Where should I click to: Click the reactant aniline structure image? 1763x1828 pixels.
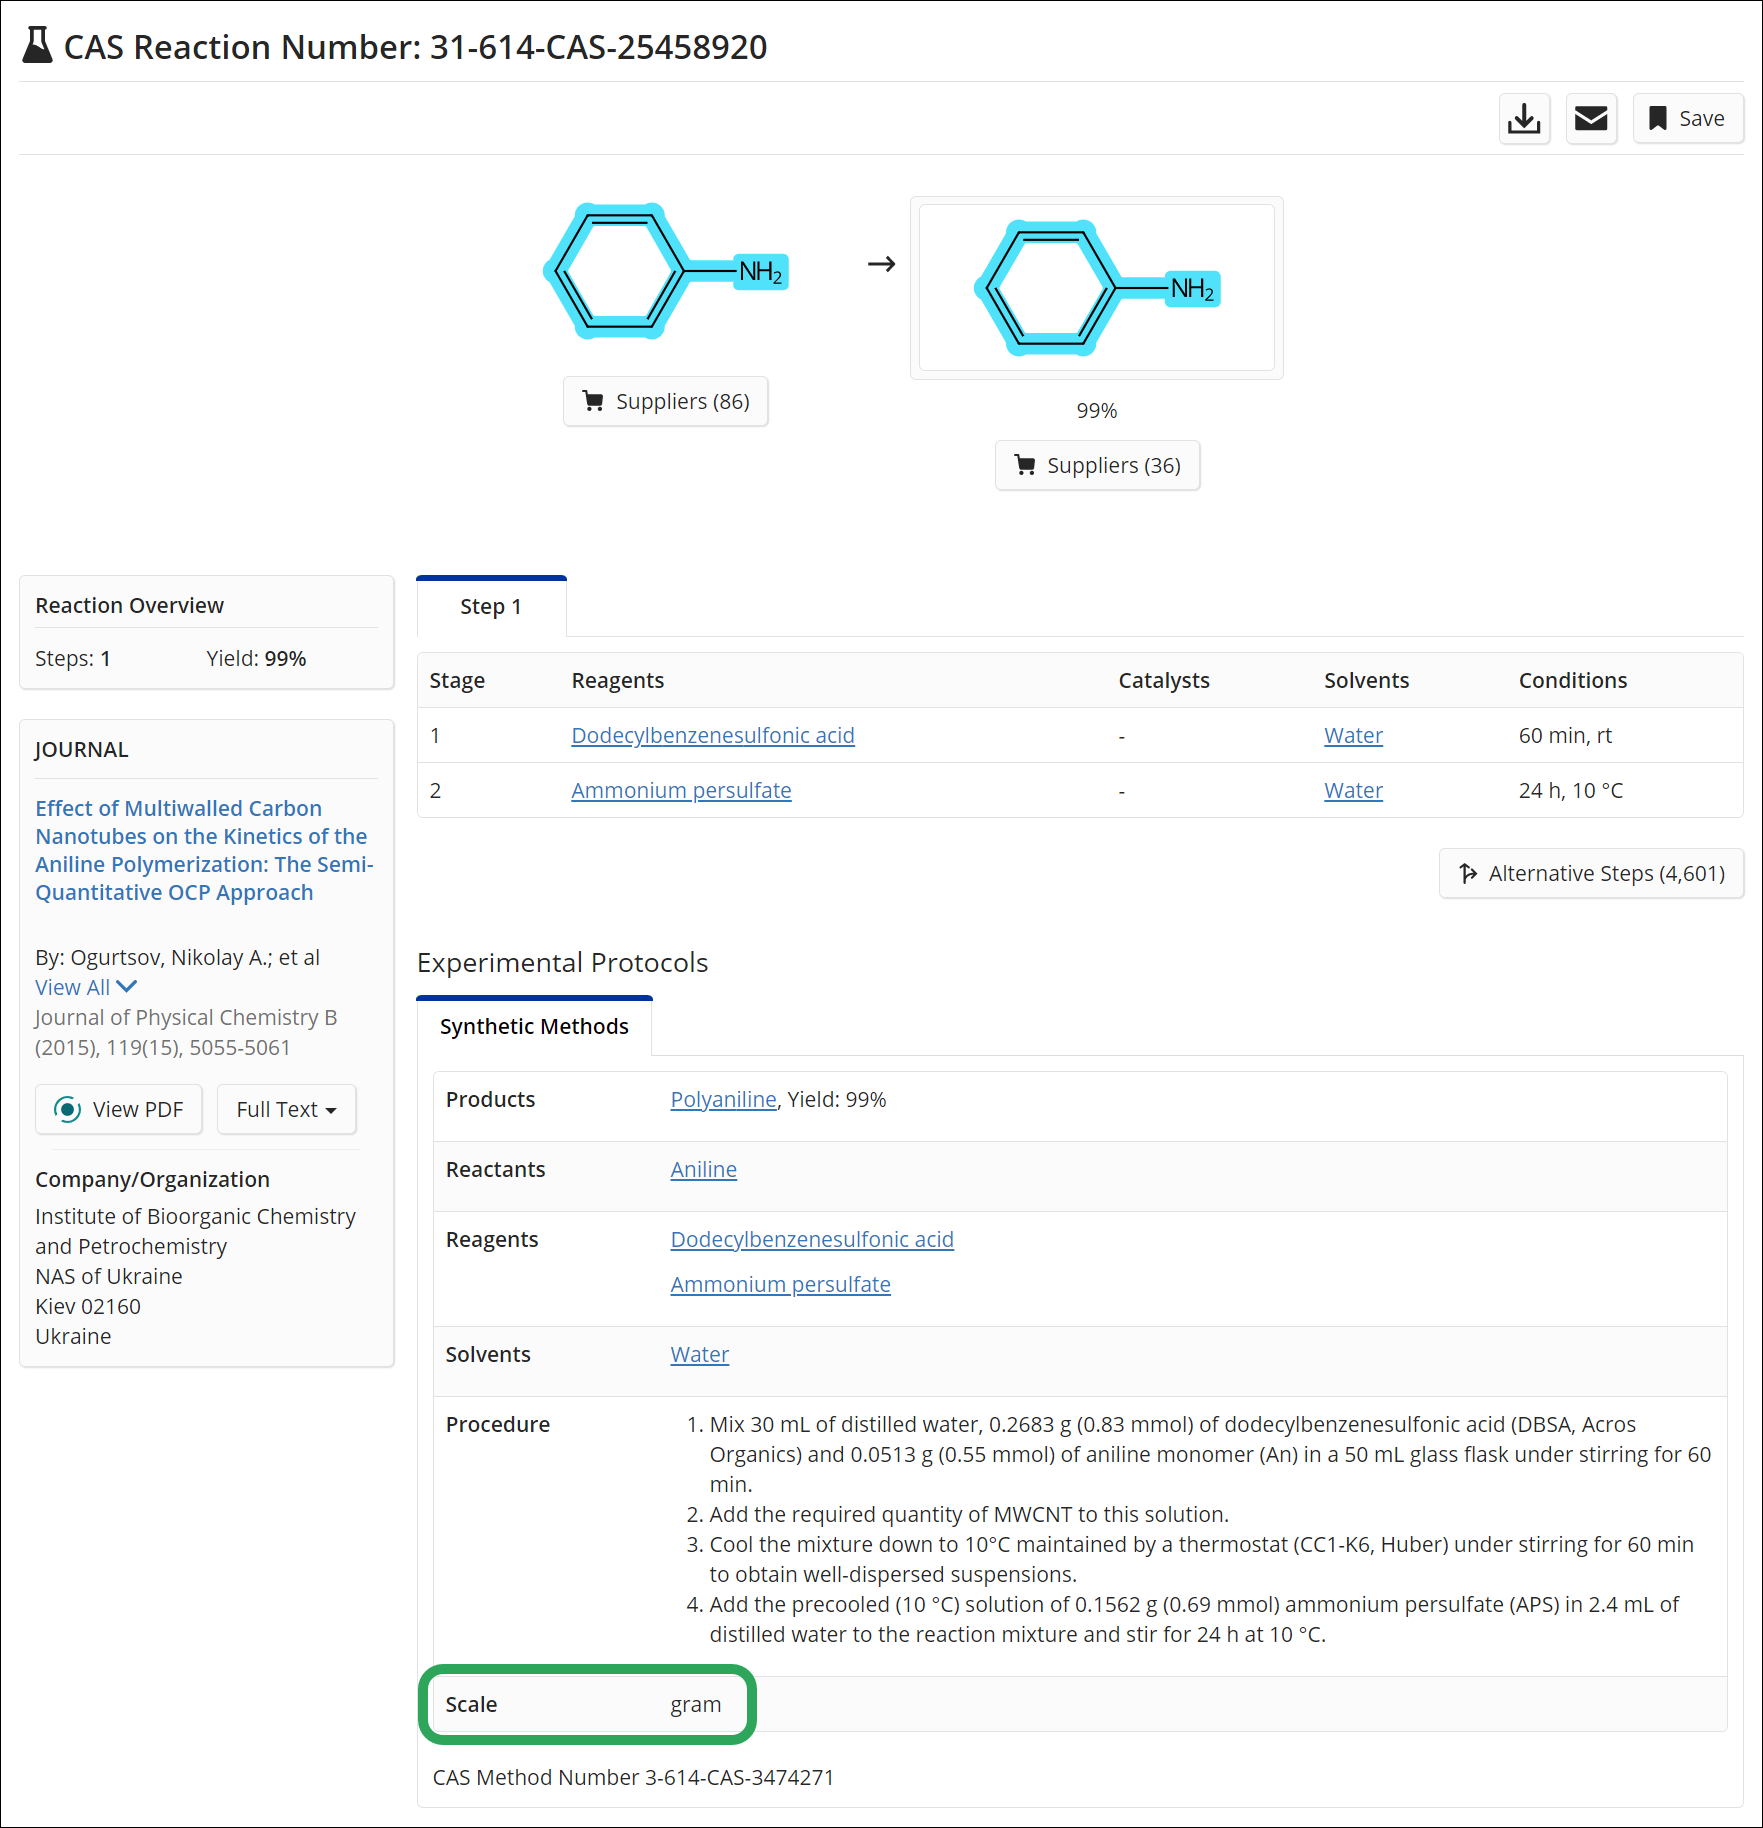pyautogui.click(x=666, y=271)
